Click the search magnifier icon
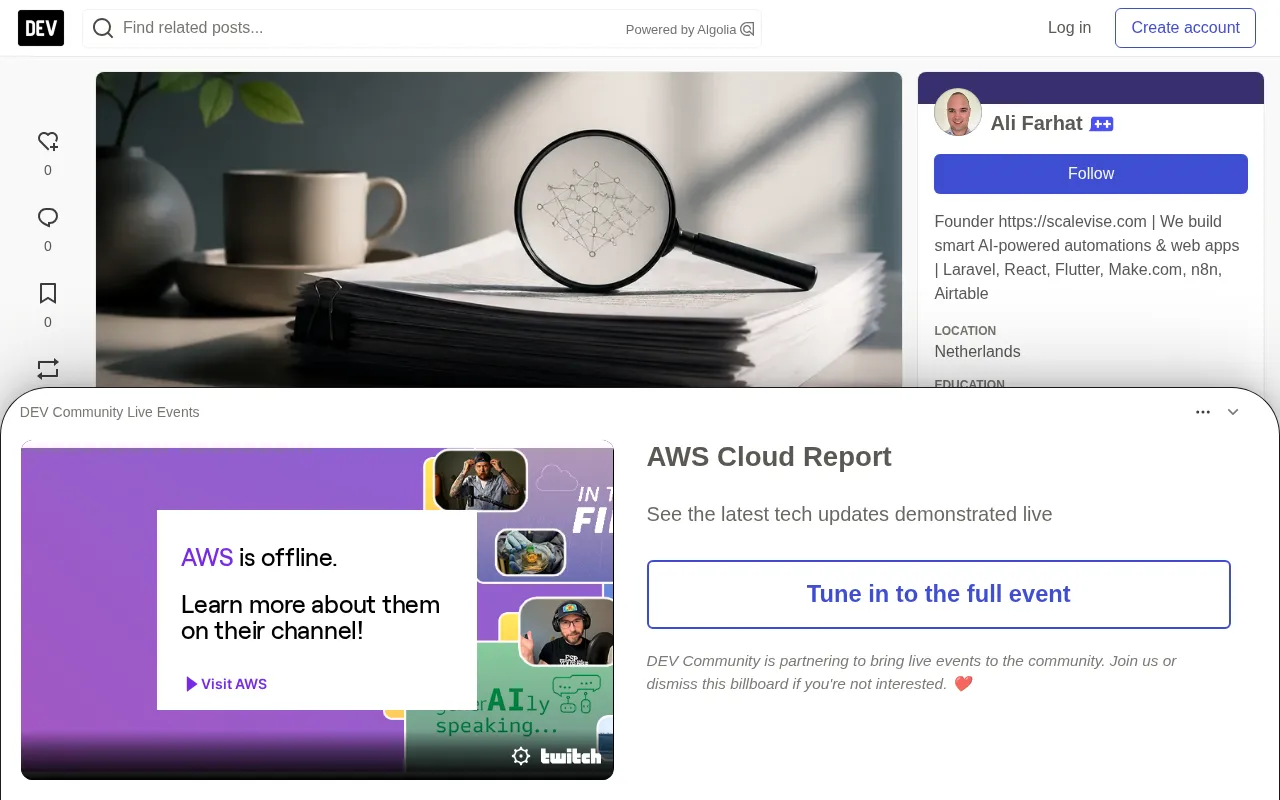The image size is (1280, 800). pyautogui.click(x=103, y=28)
